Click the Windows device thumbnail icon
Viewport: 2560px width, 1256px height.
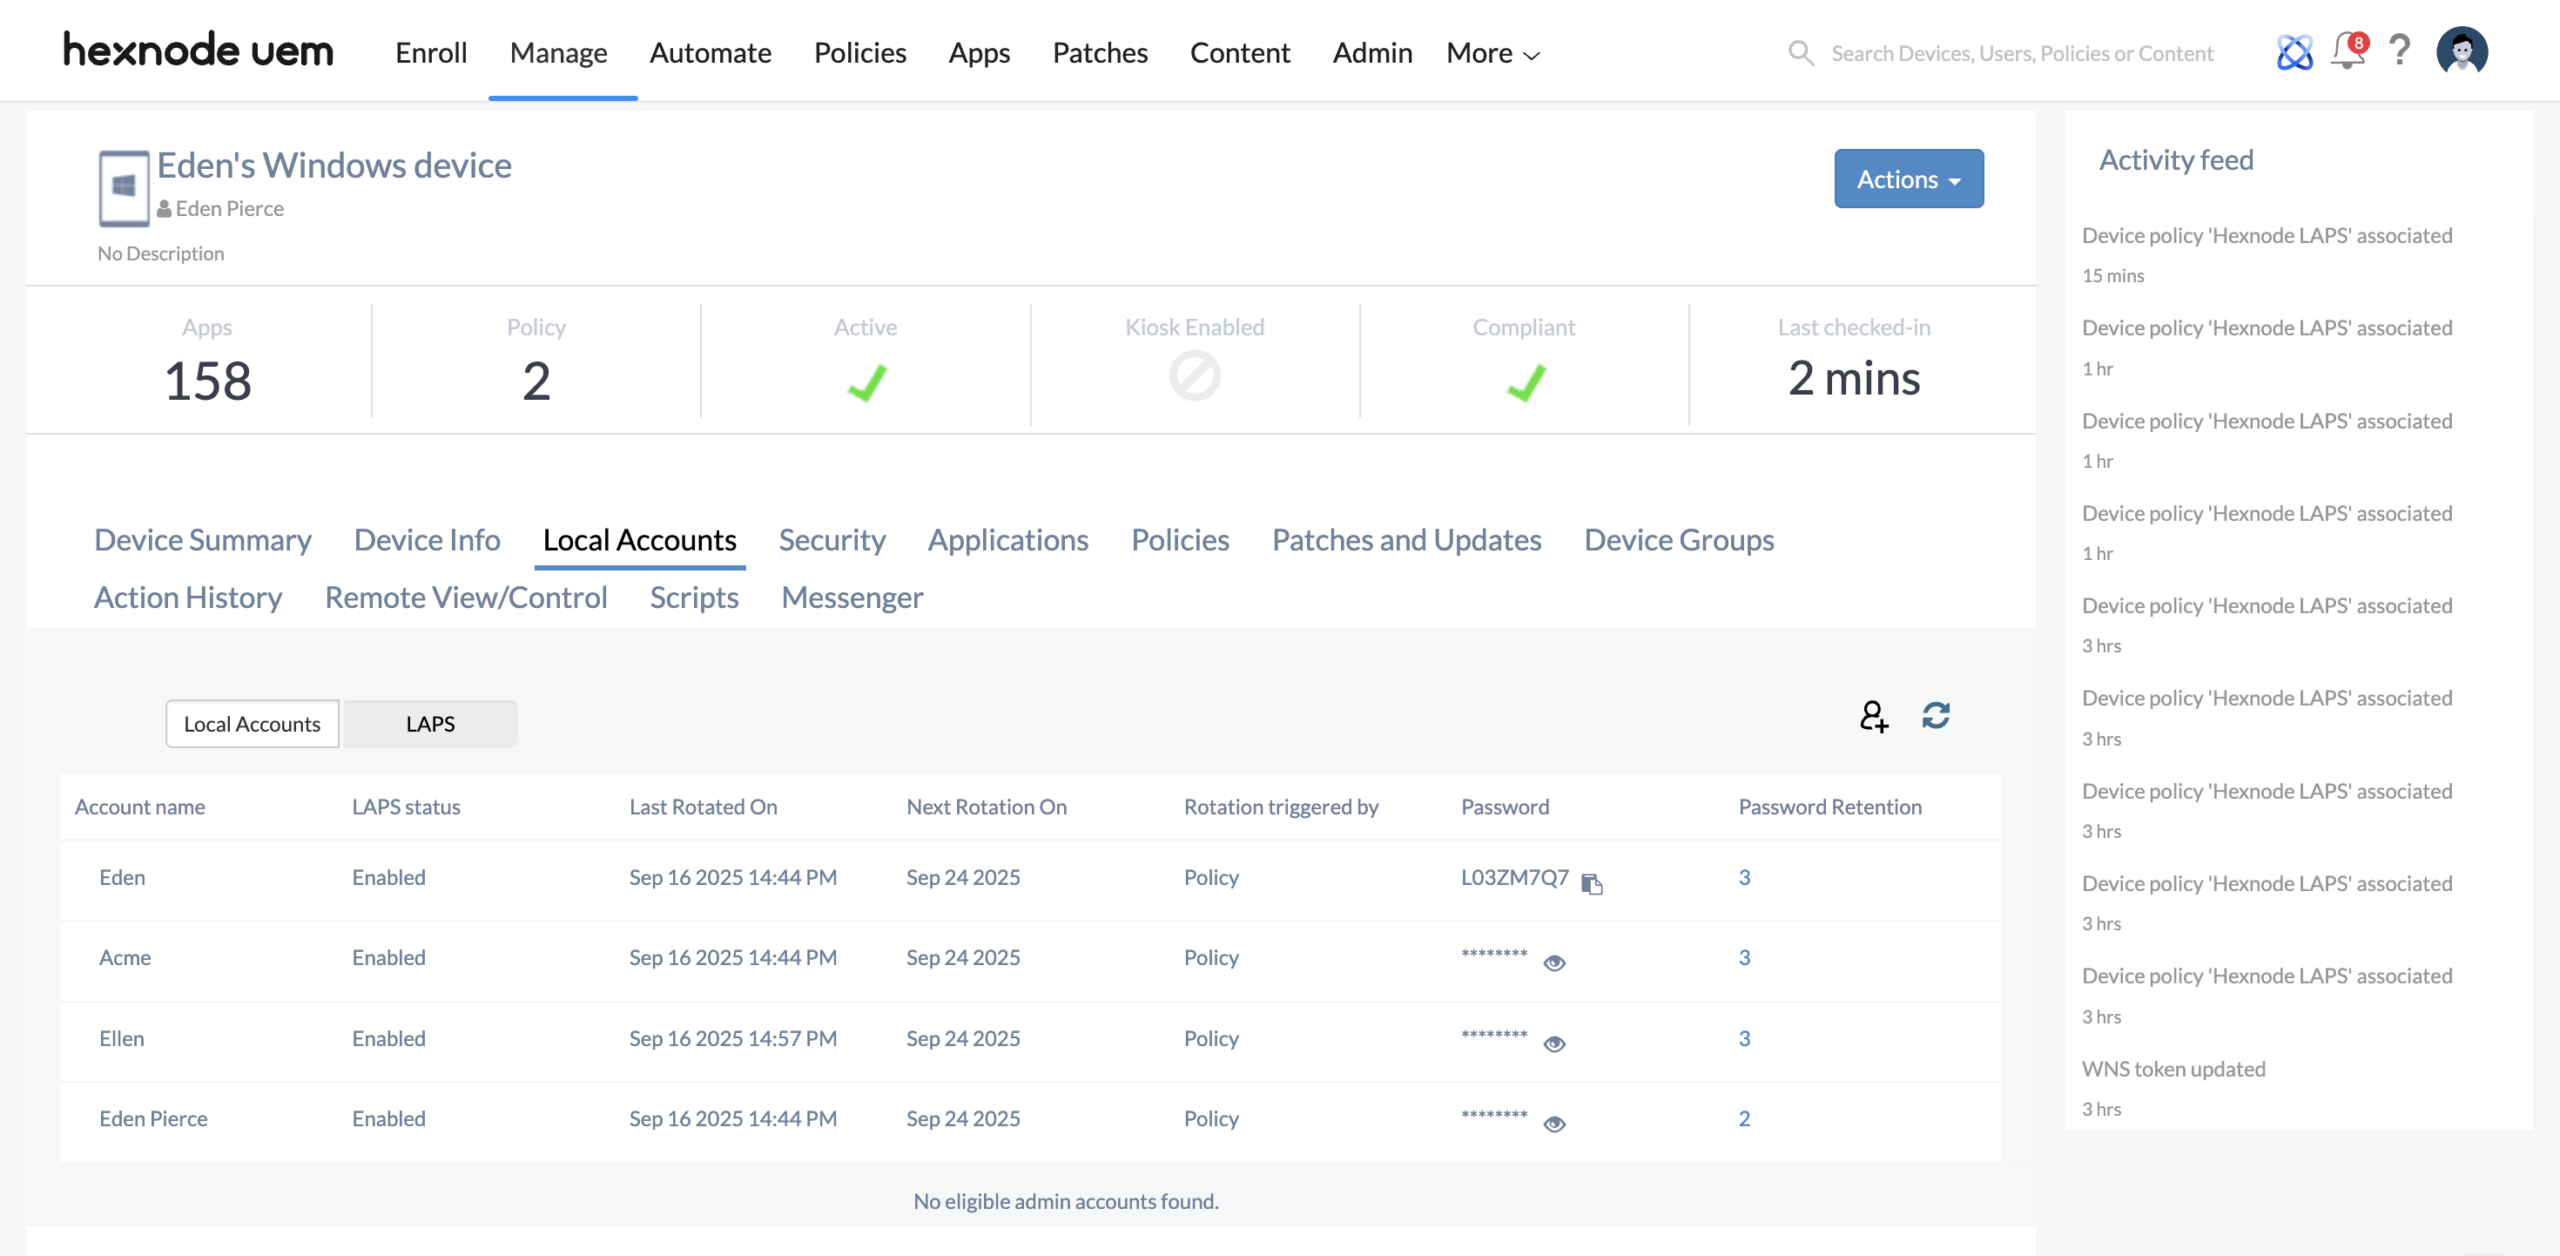[x=124, y=187]
